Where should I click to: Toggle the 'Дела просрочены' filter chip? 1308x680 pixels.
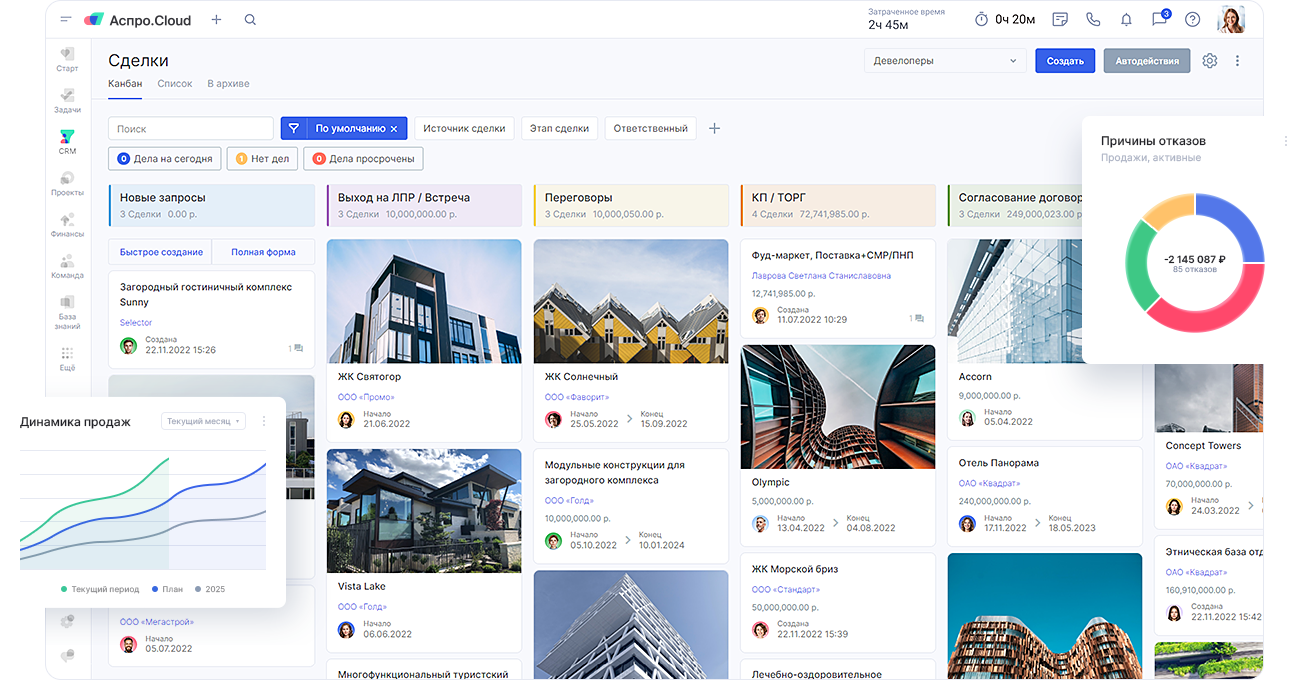pyautogui.click(x=363, y=158)
